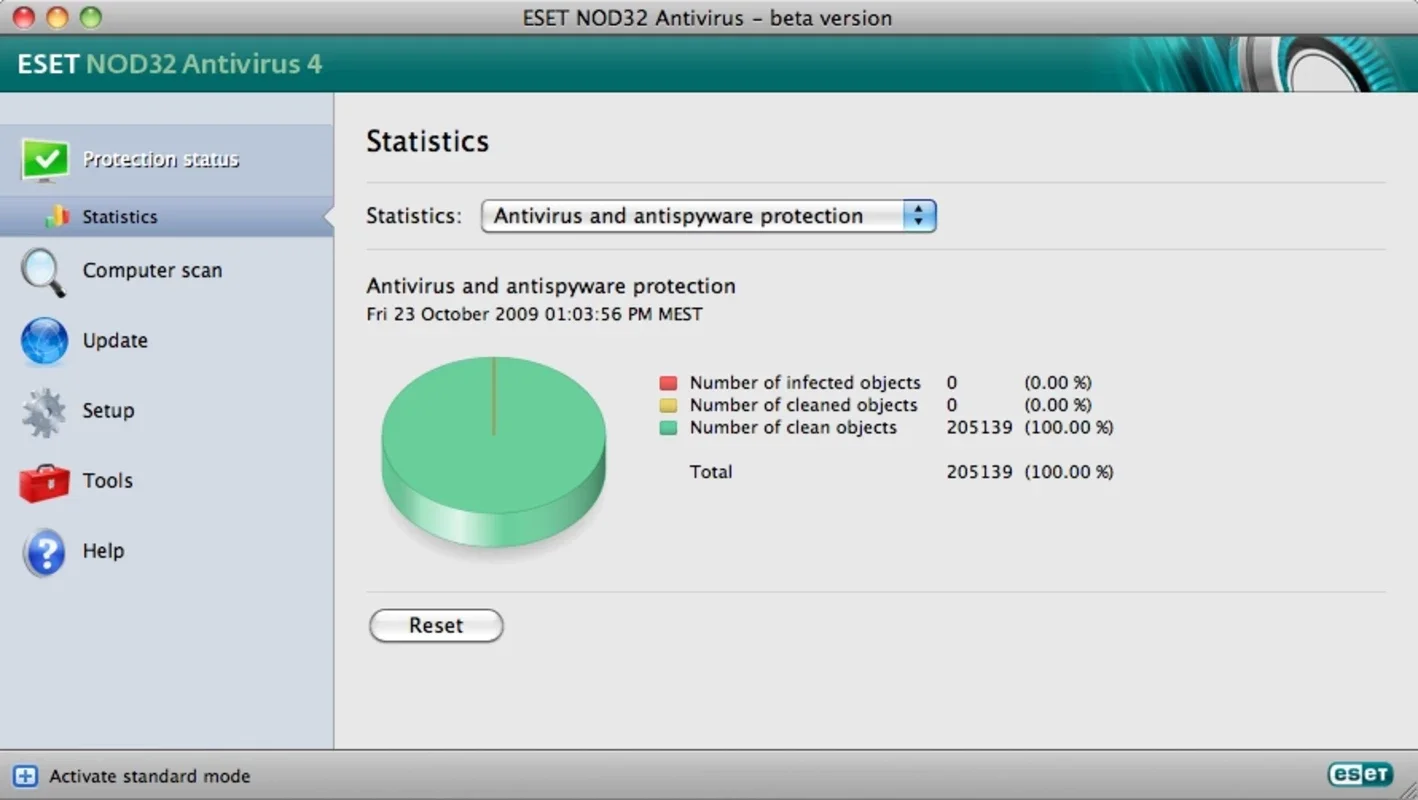The height and width of the screenshot is (800, 1418).
Task: Open the Protection status section
Action: [166, 160]
